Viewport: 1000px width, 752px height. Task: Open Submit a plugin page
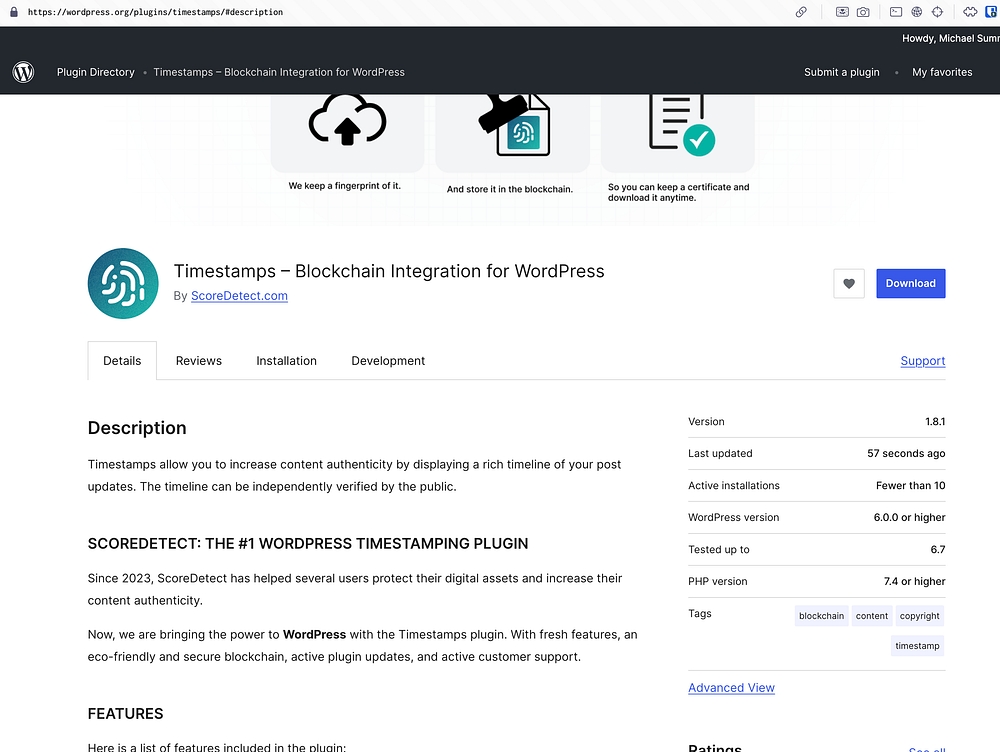(841, 72)
